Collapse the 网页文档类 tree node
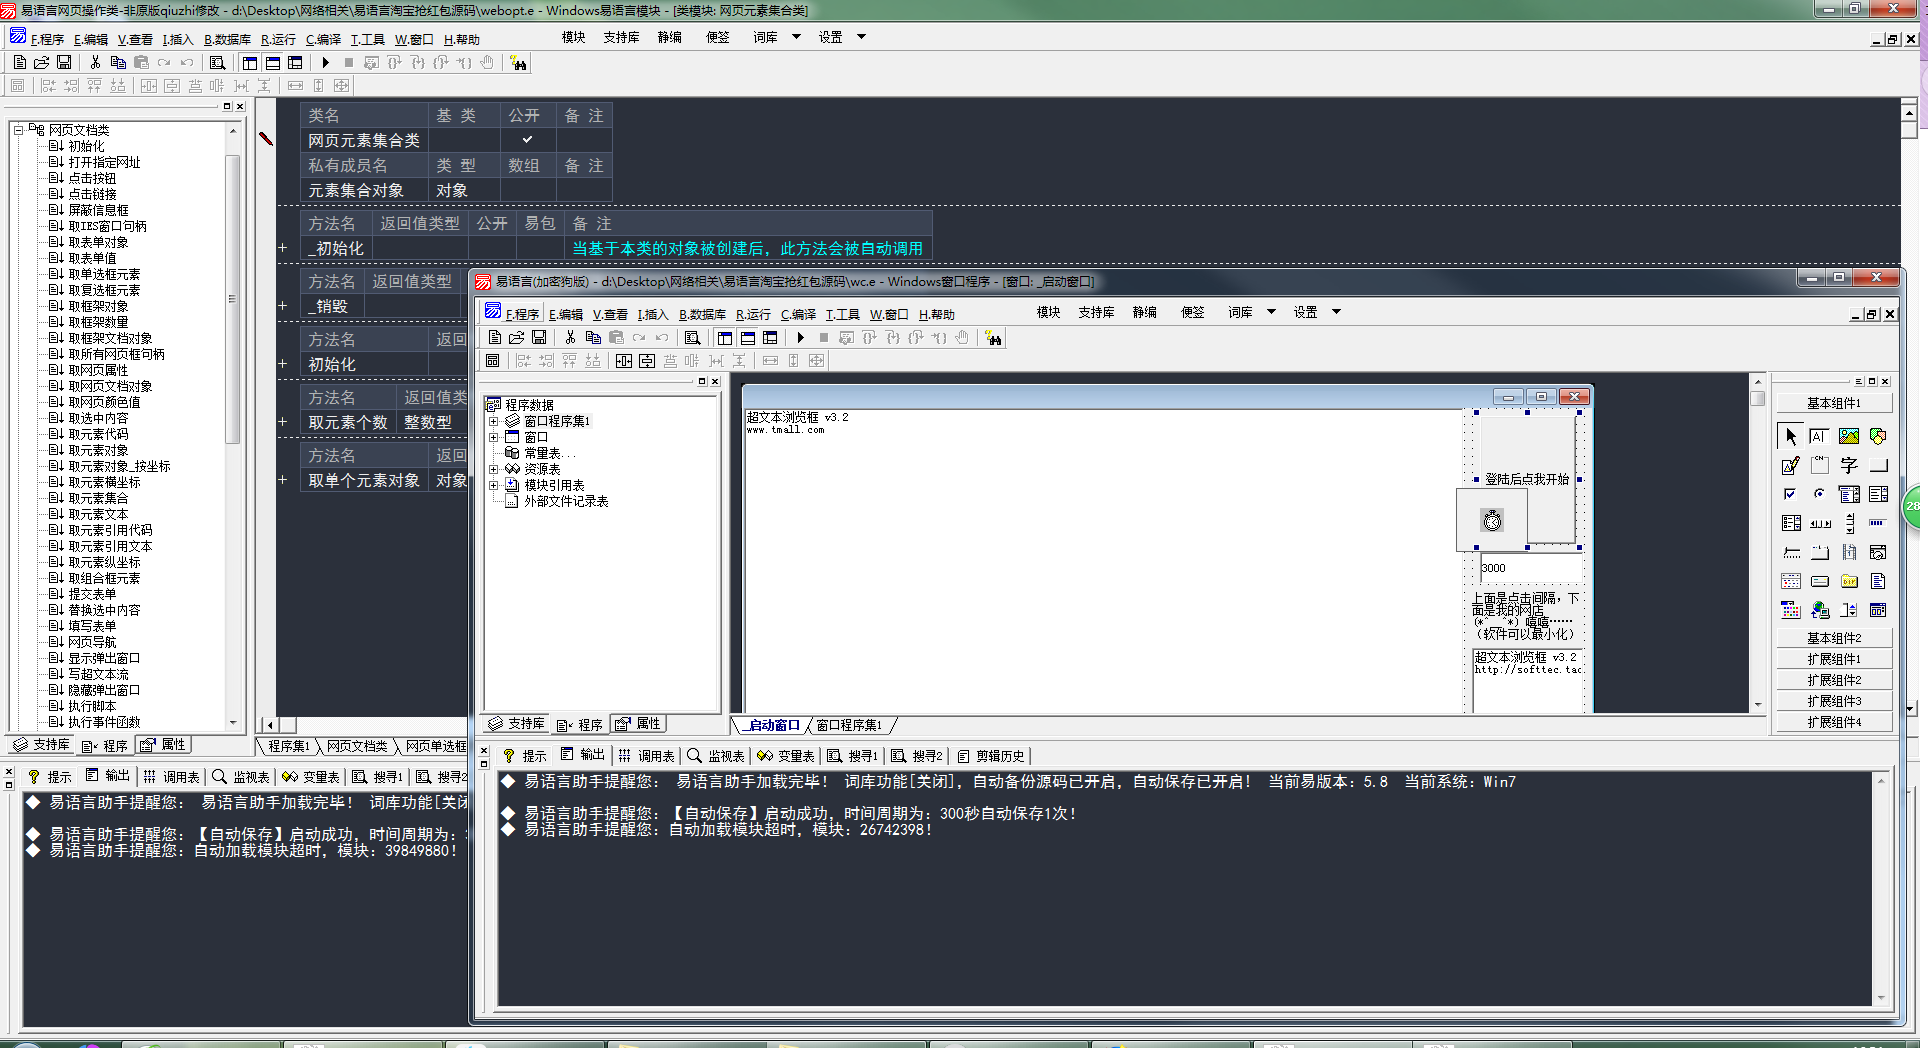Viewport: 1928px width, 1048px height. (x=18, y=130)
